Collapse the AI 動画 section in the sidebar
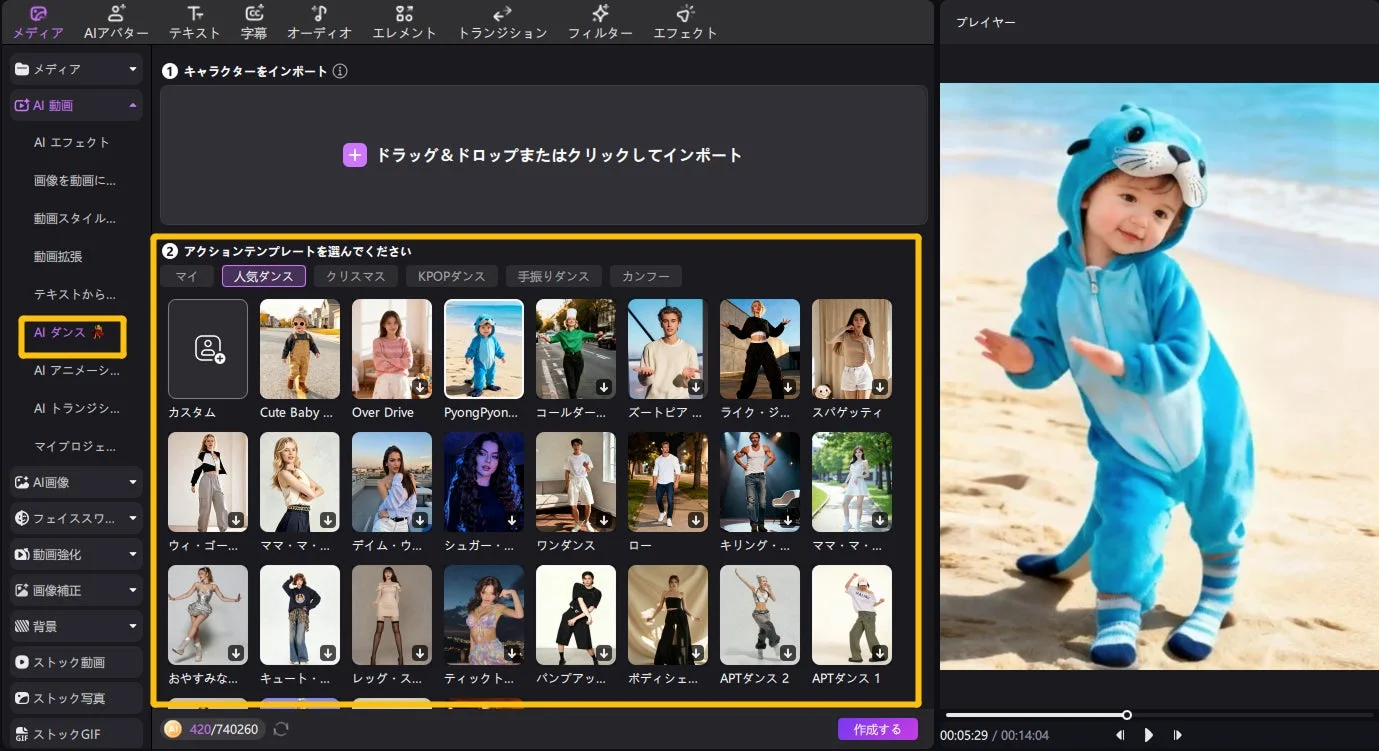Screen dimensions: 1379x751 pyautogui.click(x=131, y=104)
